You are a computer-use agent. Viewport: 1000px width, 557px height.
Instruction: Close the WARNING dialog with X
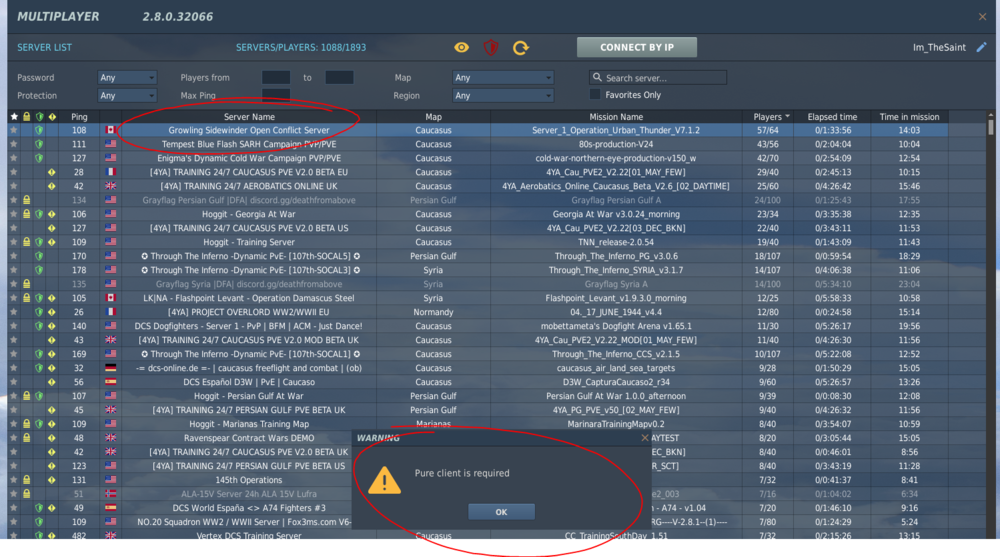coord(645,438)
